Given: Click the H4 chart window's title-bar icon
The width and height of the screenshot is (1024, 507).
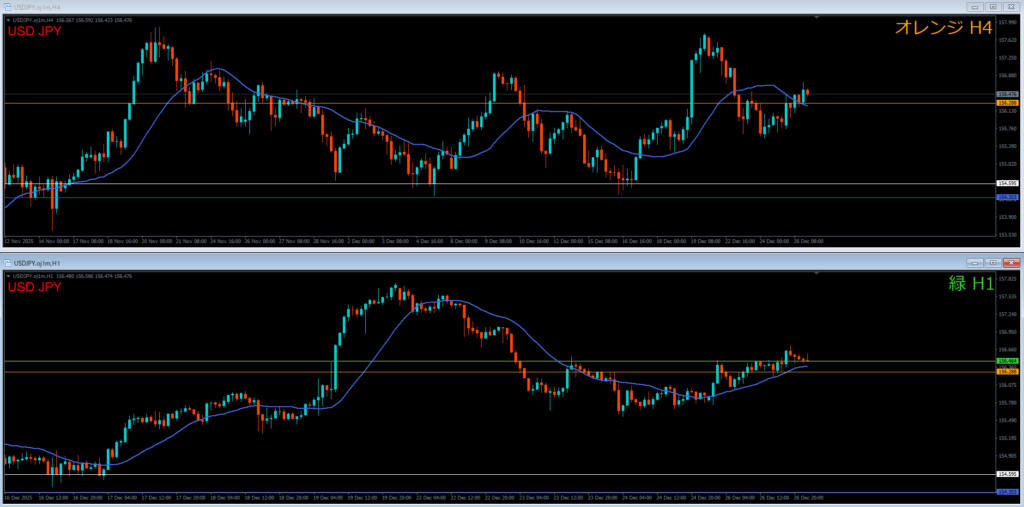Looking at the screenshot, I should (x=8, y=6).
